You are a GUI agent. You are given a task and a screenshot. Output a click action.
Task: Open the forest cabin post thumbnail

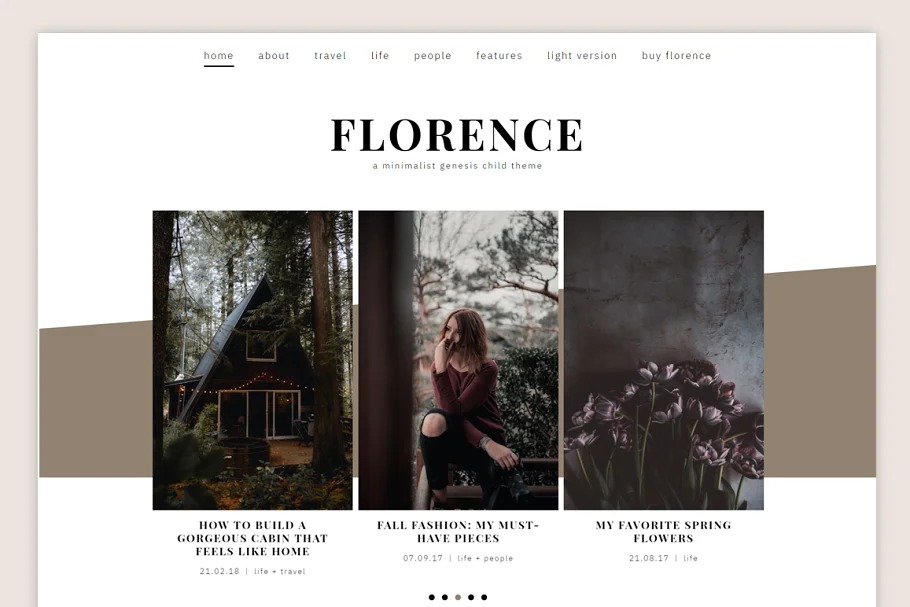pyautogui.click(x=252, y=360)
